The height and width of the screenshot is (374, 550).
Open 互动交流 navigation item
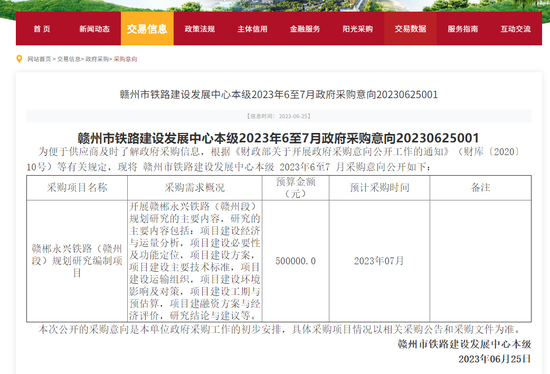[x=516, y=29]
